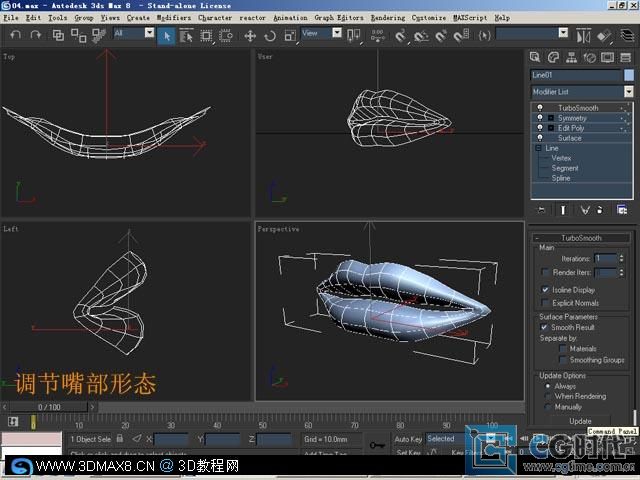The height and width of the screenshot is (480, 640).
Task: Switch to the Utilities panel tab
Action: [625, 58]
